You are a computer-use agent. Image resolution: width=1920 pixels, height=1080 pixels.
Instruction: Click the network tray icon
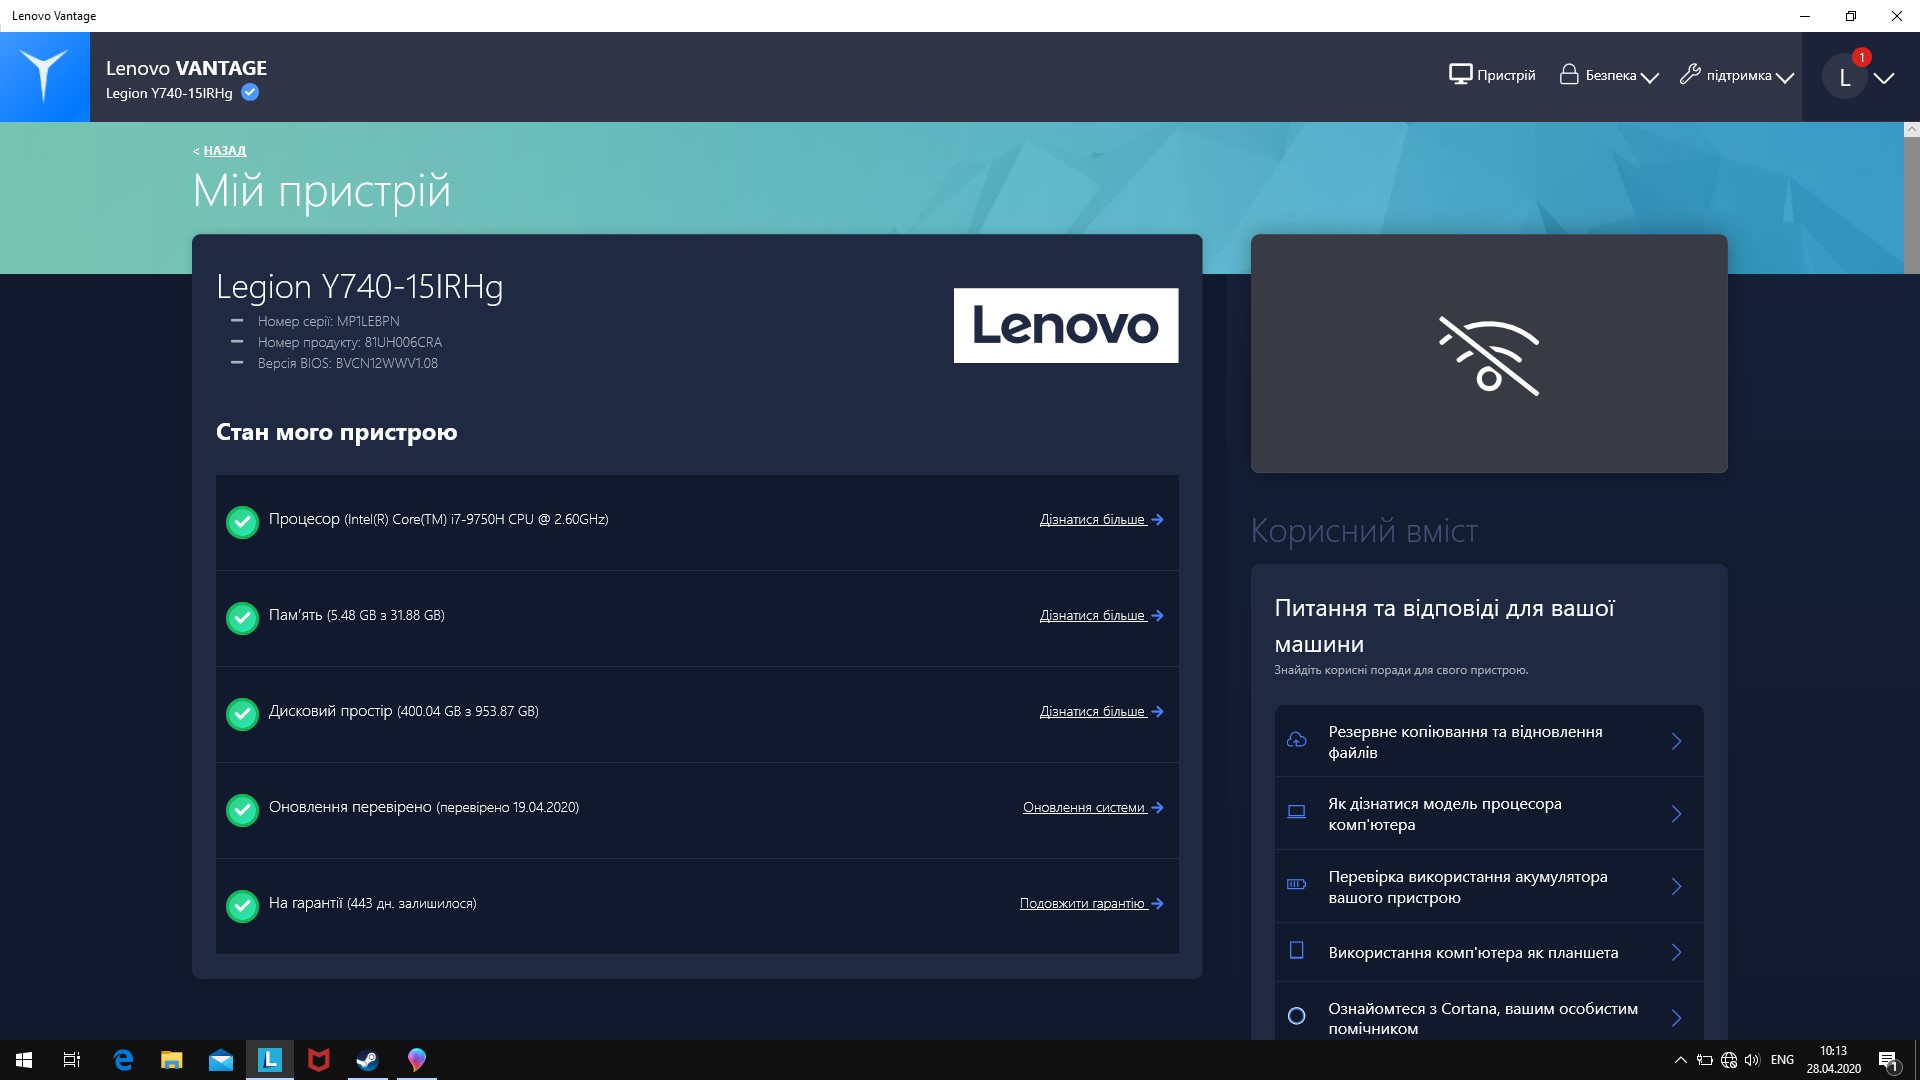(1729, 1060)
